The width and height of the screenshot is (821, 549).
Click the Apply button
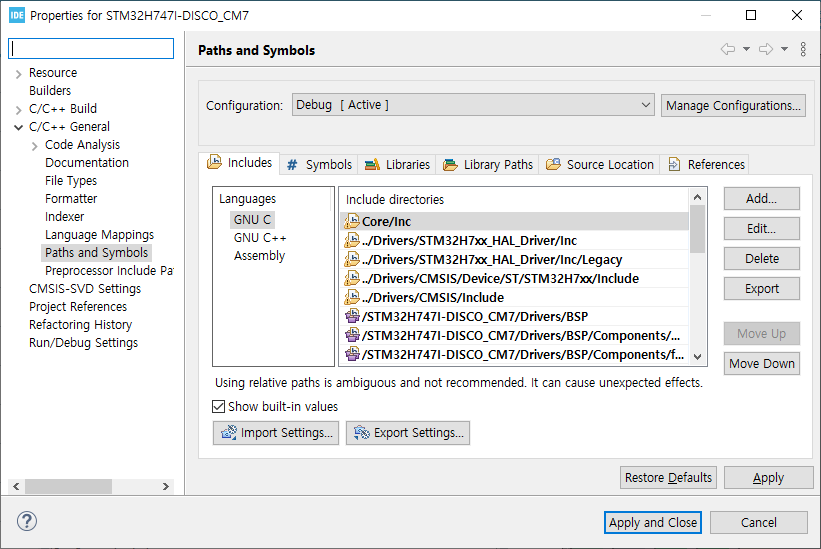[x=768, y=477]
